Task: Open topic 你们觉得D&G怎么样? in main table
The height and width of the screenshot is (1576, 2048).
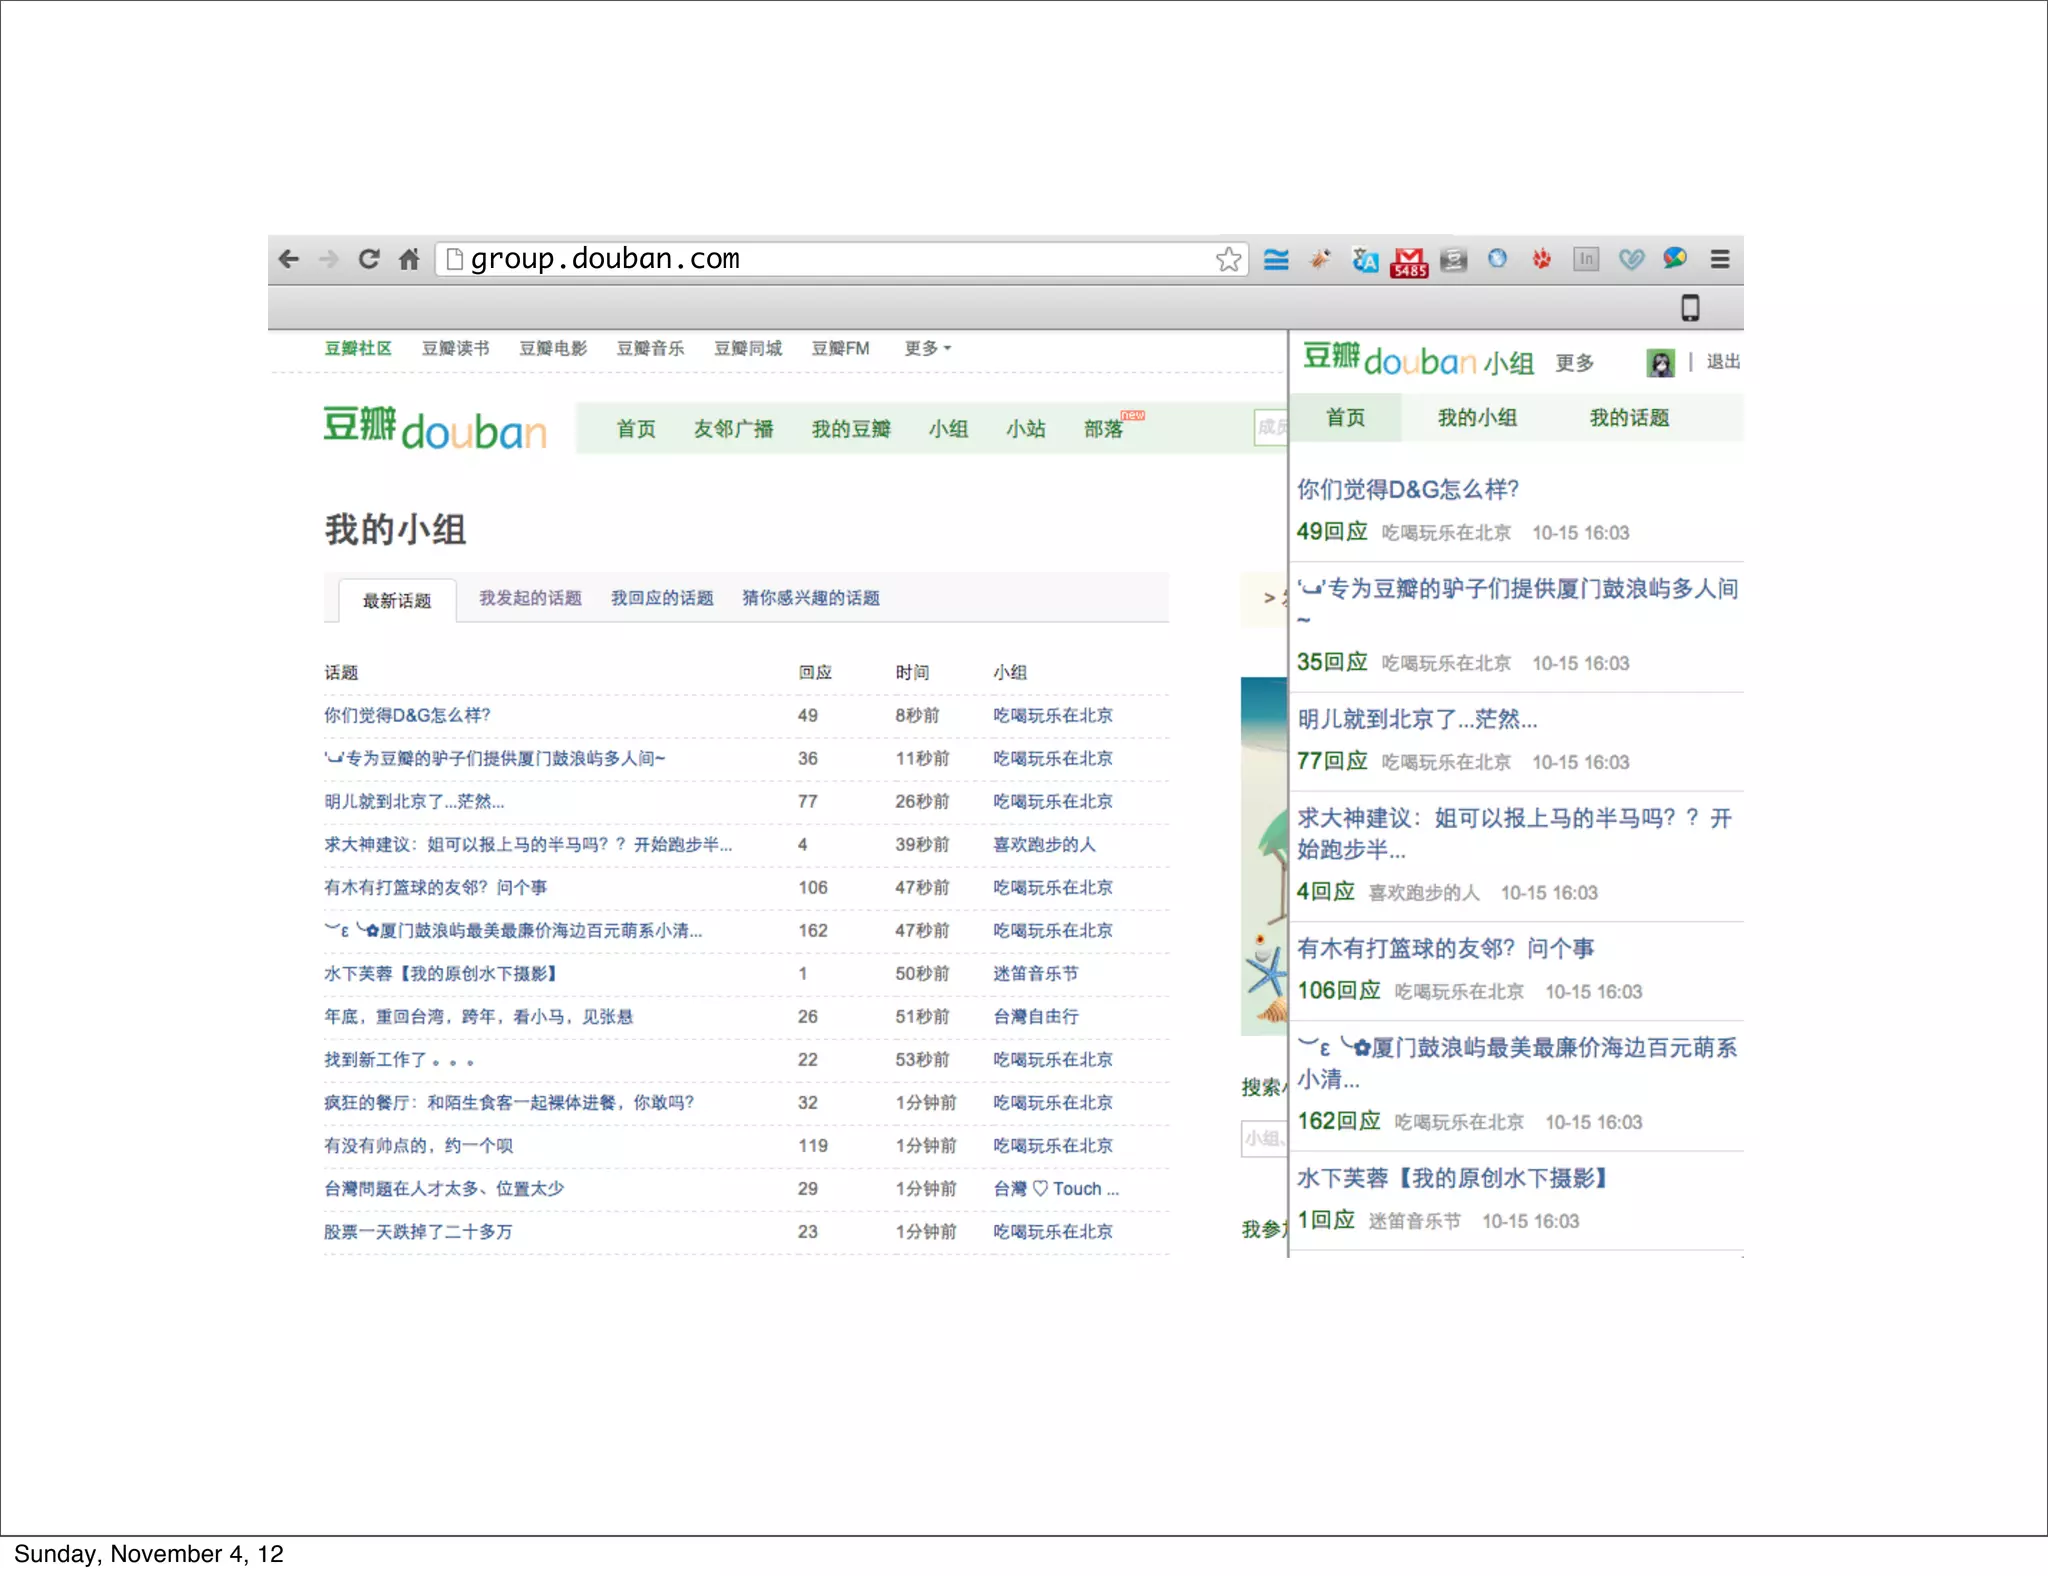Action: pyautogui.click(x=407, y=715)
